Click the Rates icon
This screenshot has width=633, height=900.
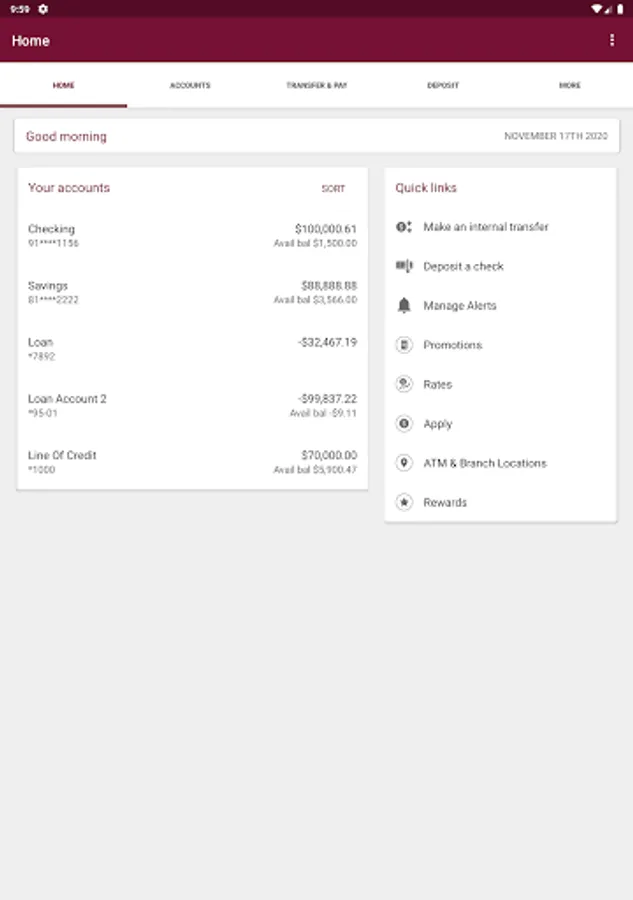(x=404, y=384)
